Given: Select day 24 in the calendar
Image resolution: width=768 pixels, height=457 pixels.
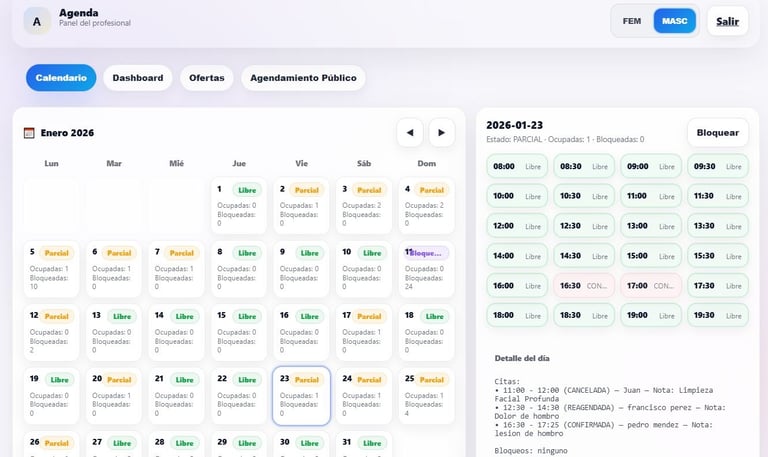Looking at the screenshot, I should point(364,396).
